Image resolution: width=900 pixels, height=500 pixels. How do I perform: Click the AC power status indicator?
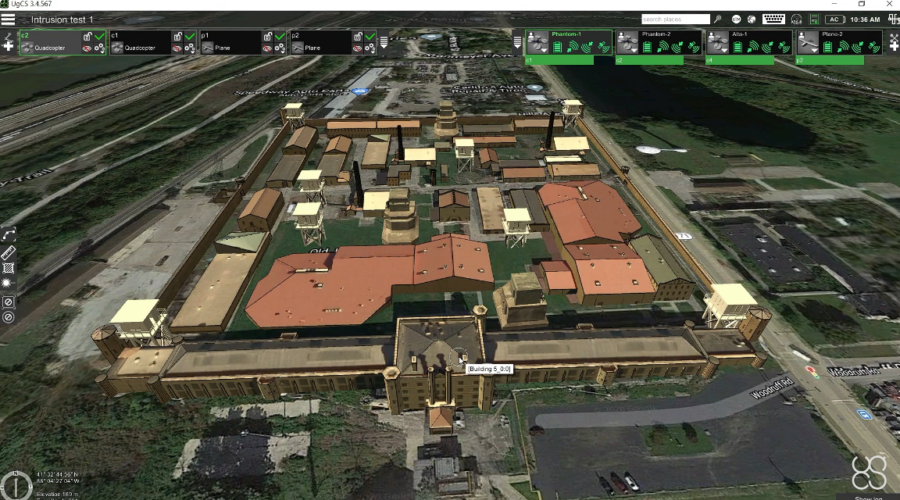833,19
